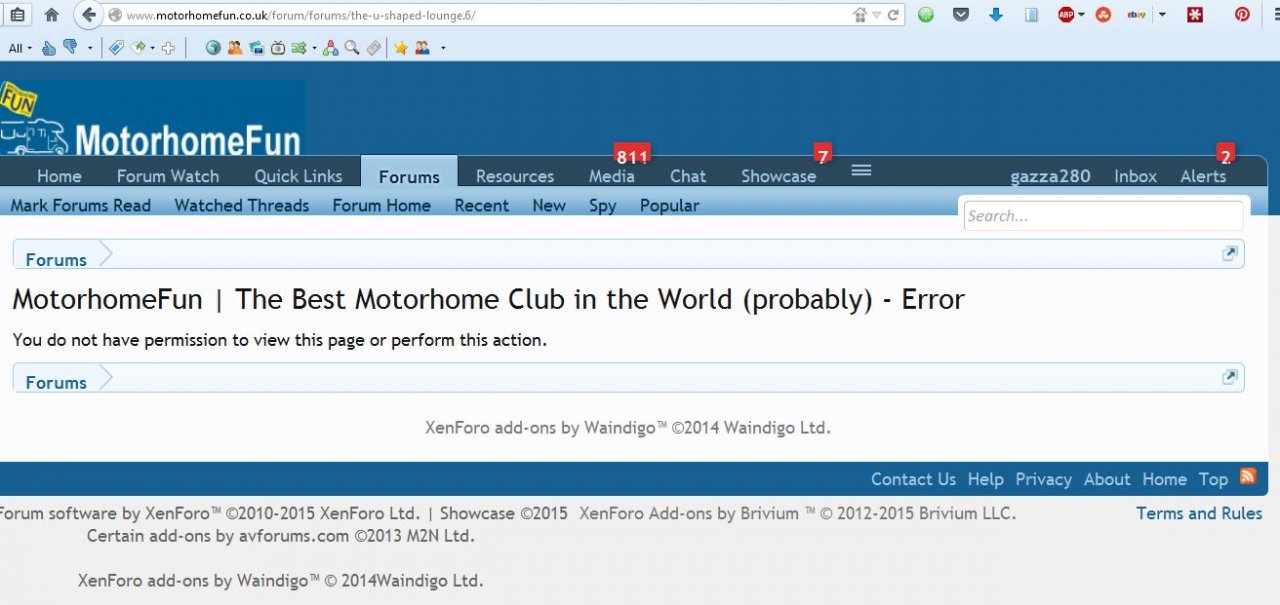
Task: Open the Resources tab
Action: (515, 176)
